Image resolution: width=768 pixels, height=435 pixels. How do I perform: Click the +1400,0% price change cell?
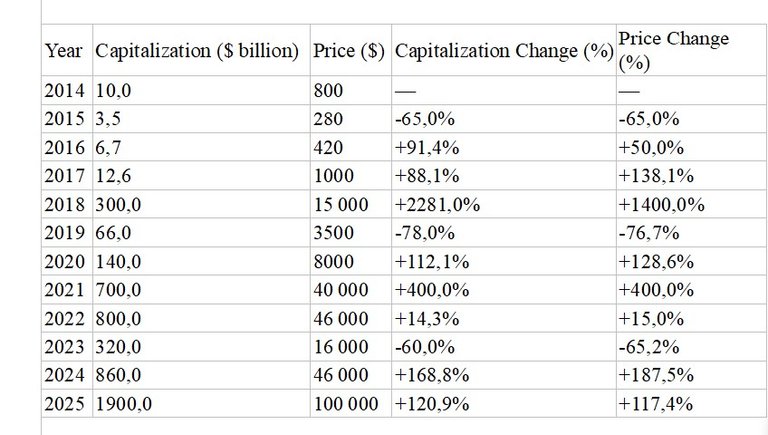[x=692, y=204]
